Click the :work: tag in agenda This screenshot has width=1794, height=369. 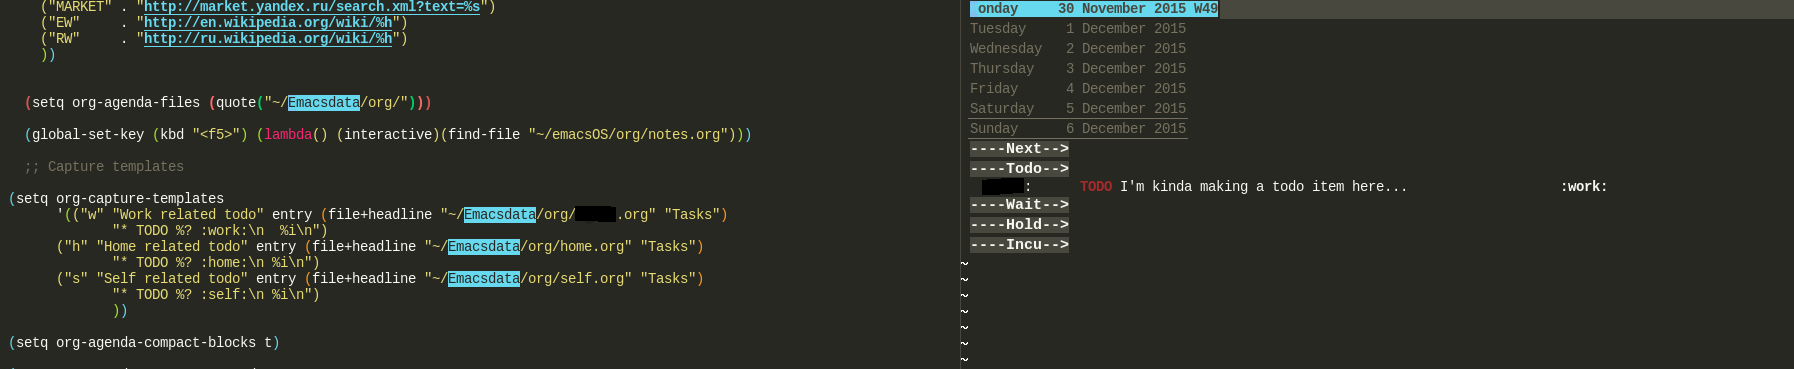pyautogui.click(x=1584, y=187)
